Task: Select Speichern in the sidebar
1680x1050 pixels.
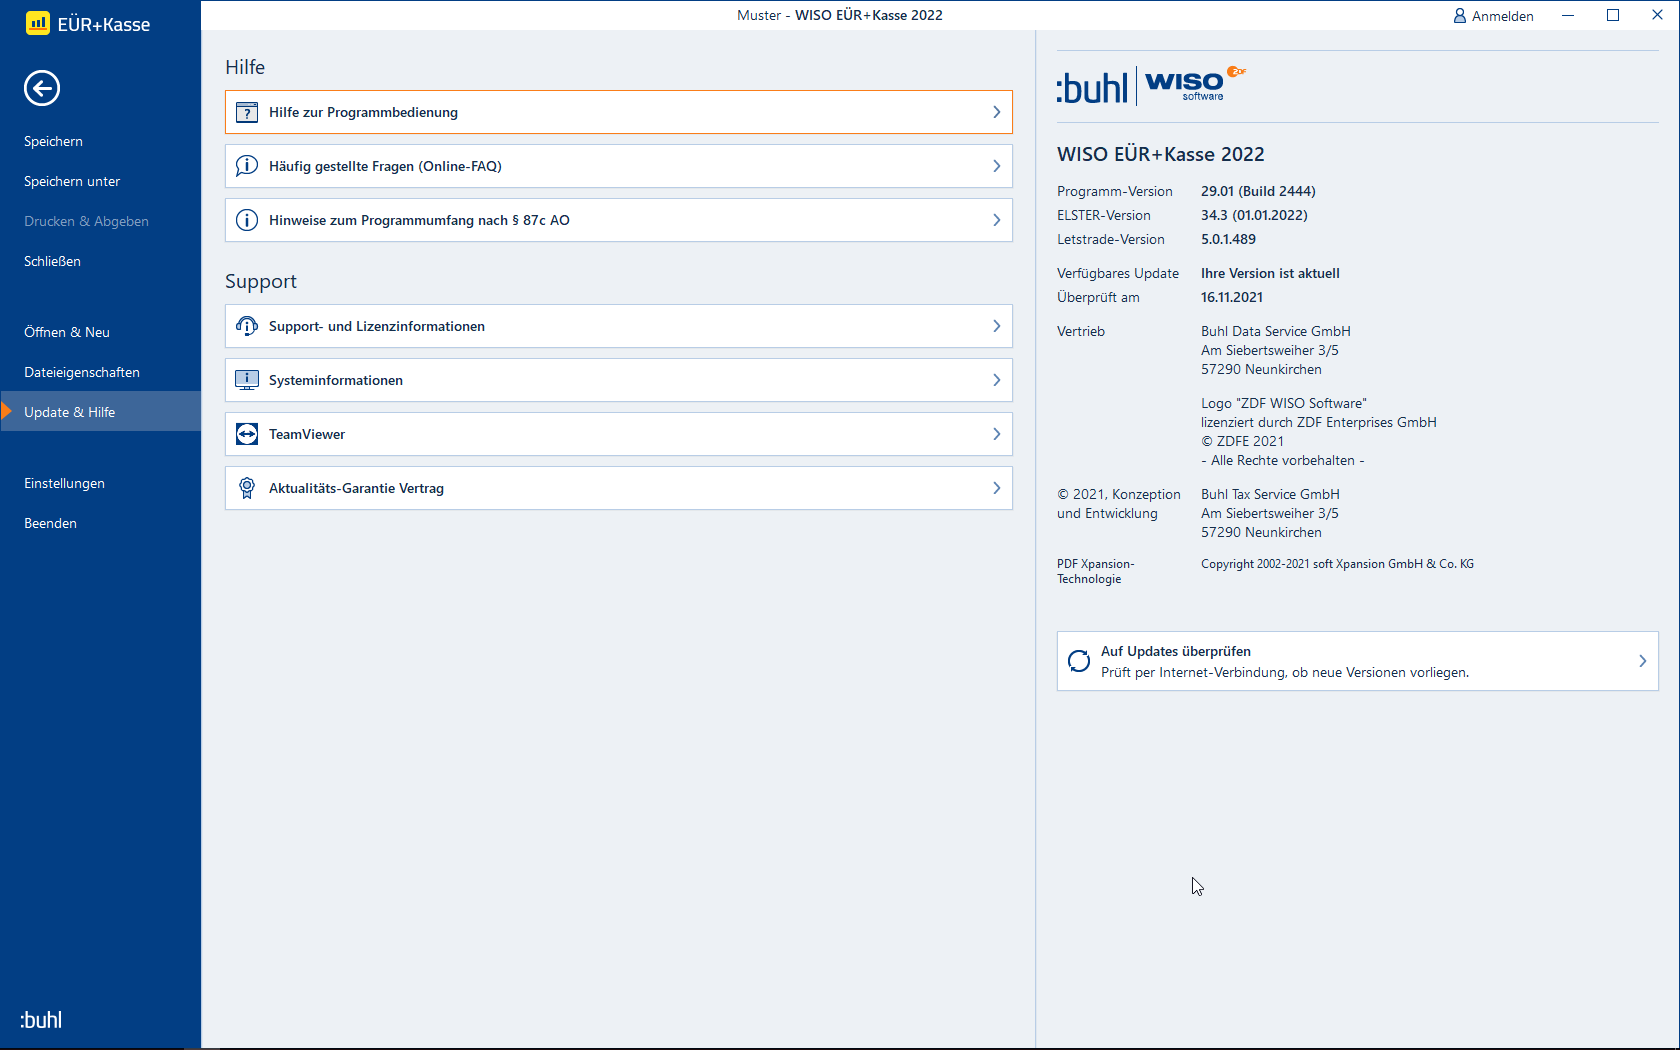Action: pyautogui.click(x=100, y=141)
